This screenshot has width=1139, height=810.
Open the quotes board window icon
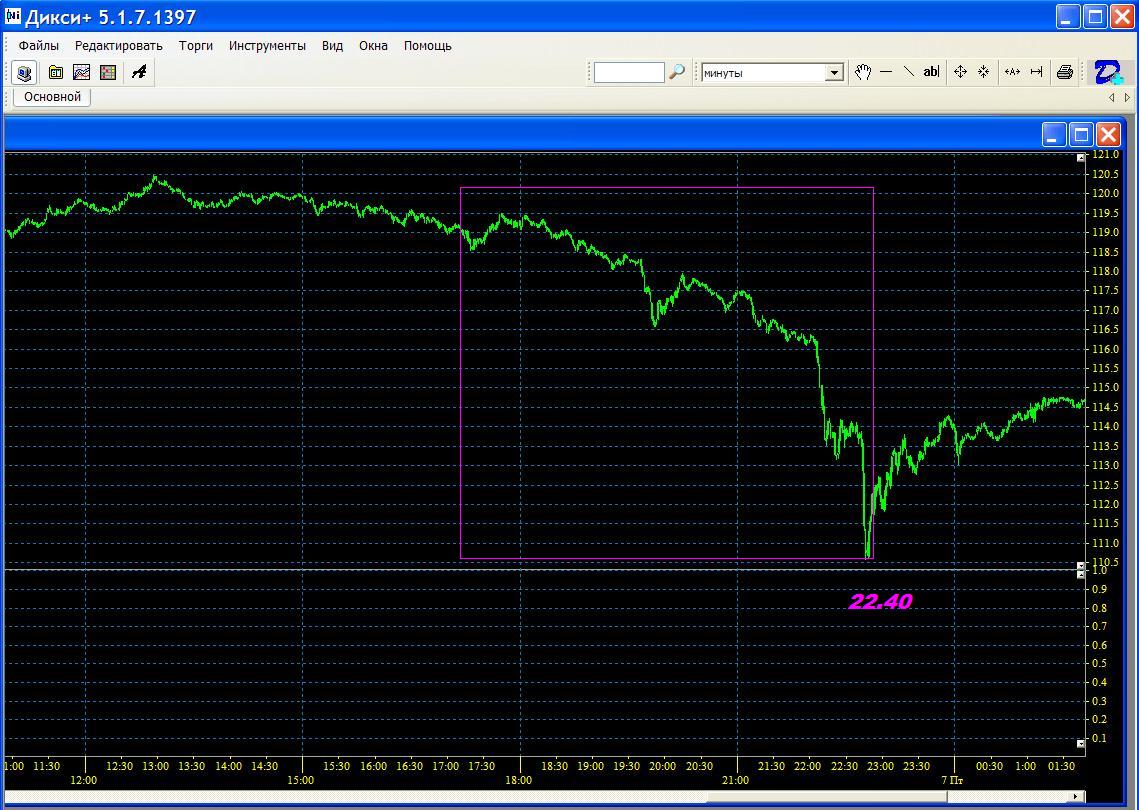coord(56,72)
